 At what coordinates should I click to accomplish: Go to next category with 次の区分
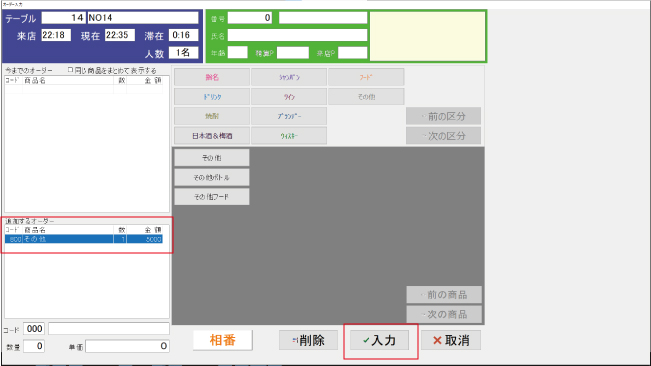443,136
